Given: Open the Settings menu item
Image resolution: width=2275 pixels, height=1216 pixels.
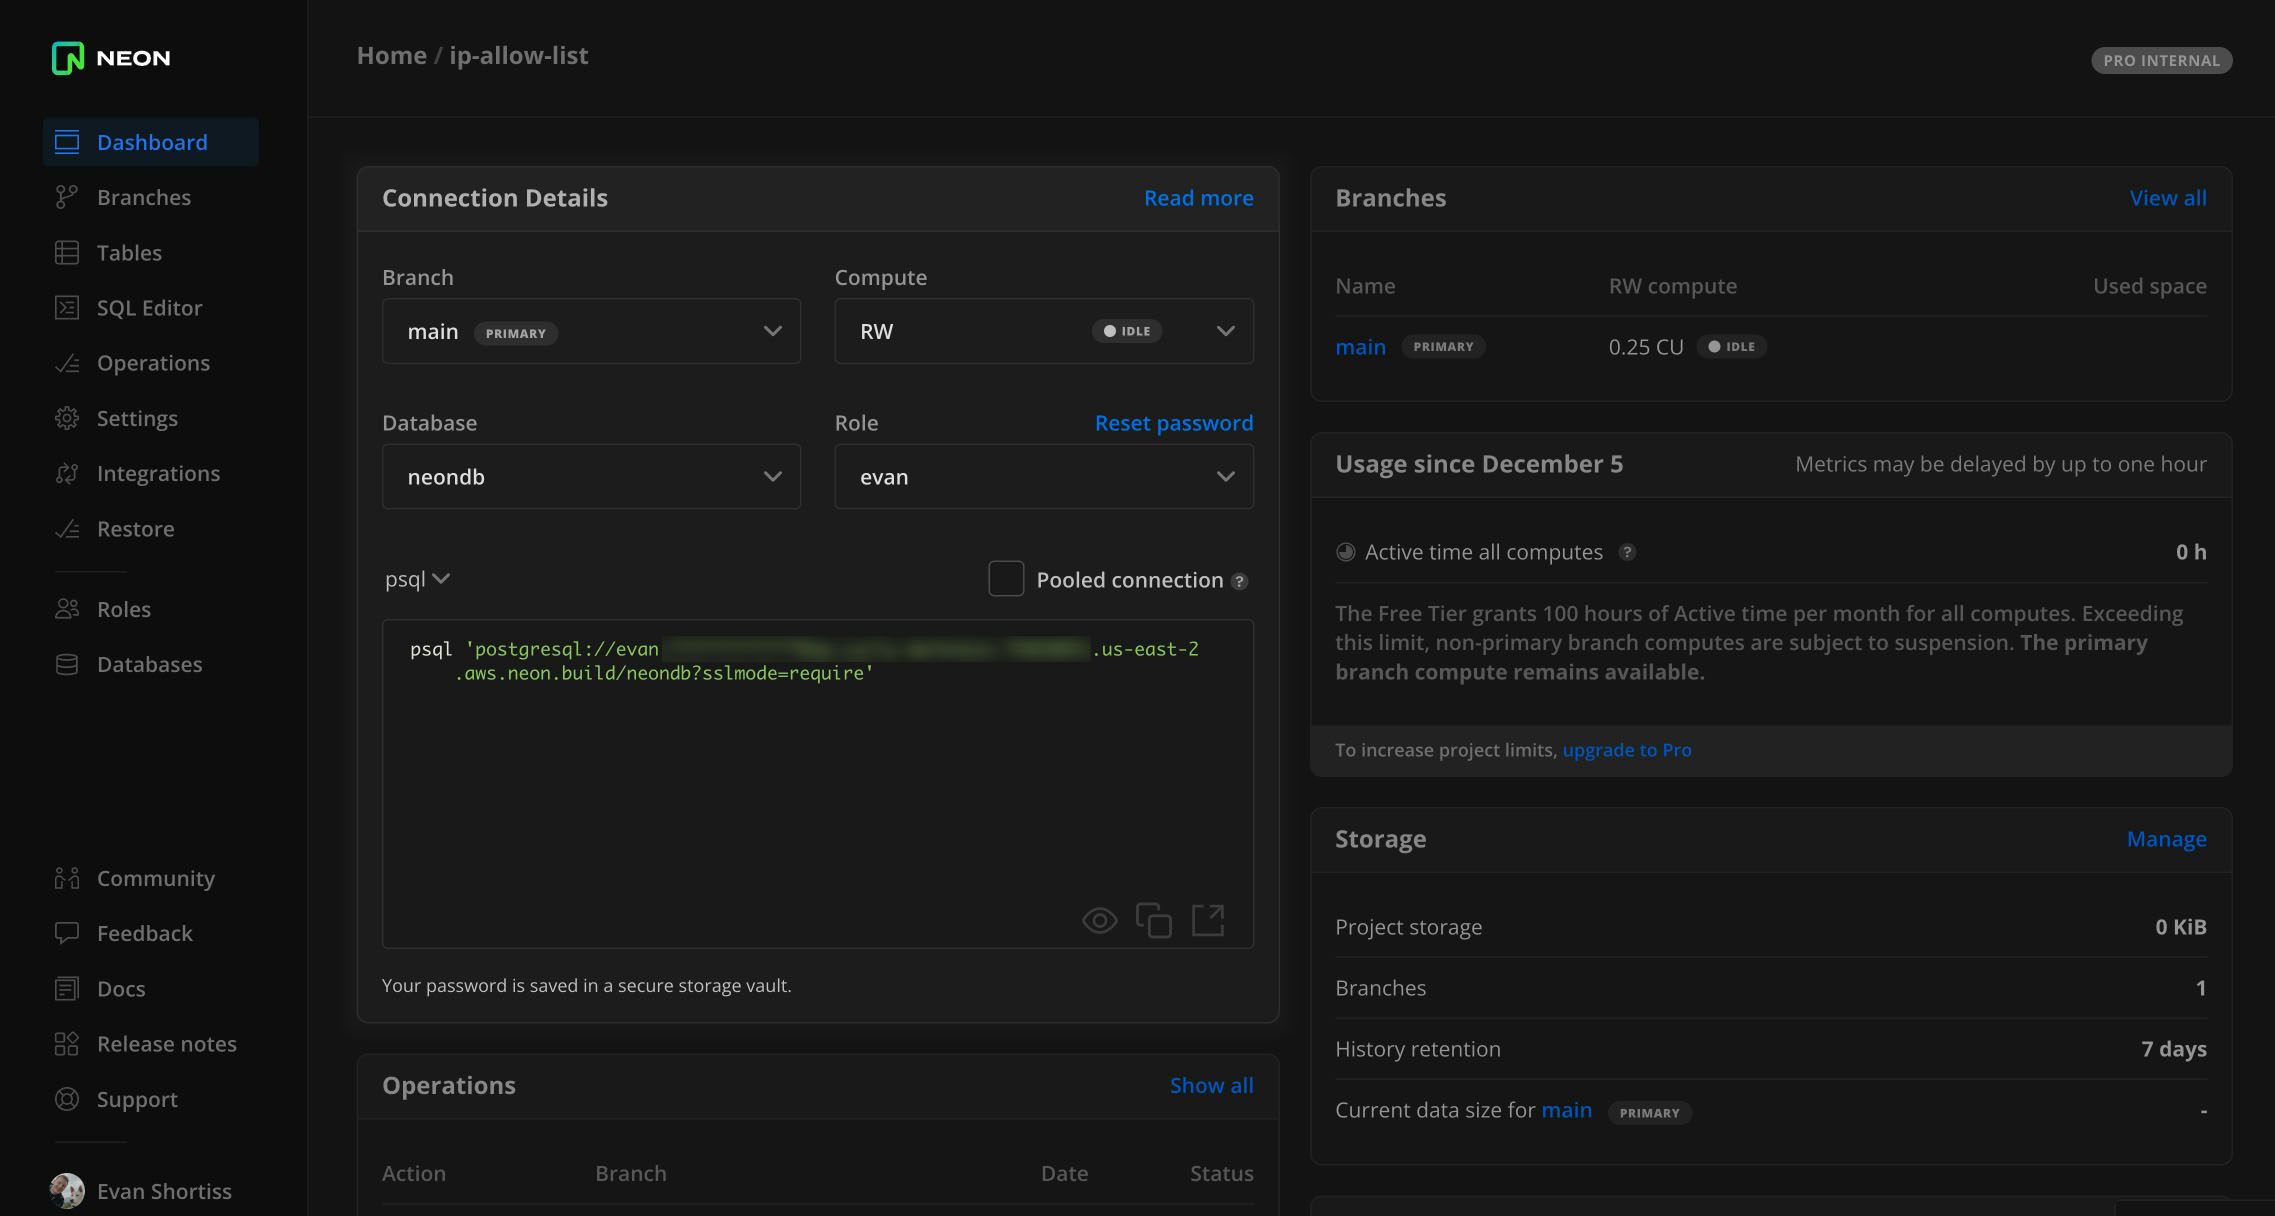Looking at the screenshot, I should point(137,418).
